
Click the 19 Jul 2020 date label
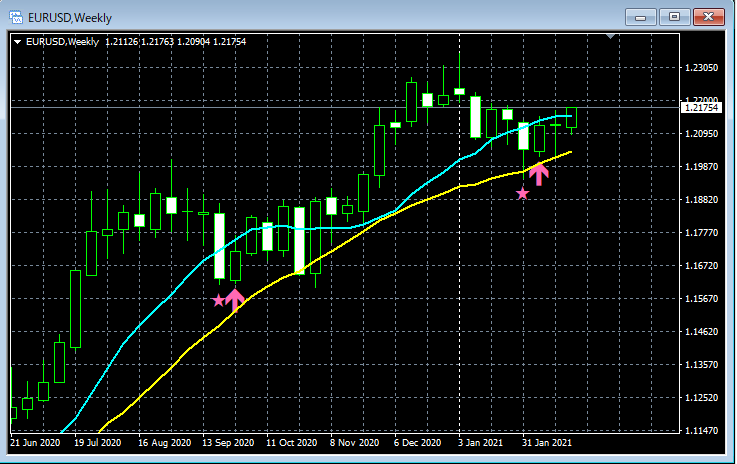pos(97,443)
